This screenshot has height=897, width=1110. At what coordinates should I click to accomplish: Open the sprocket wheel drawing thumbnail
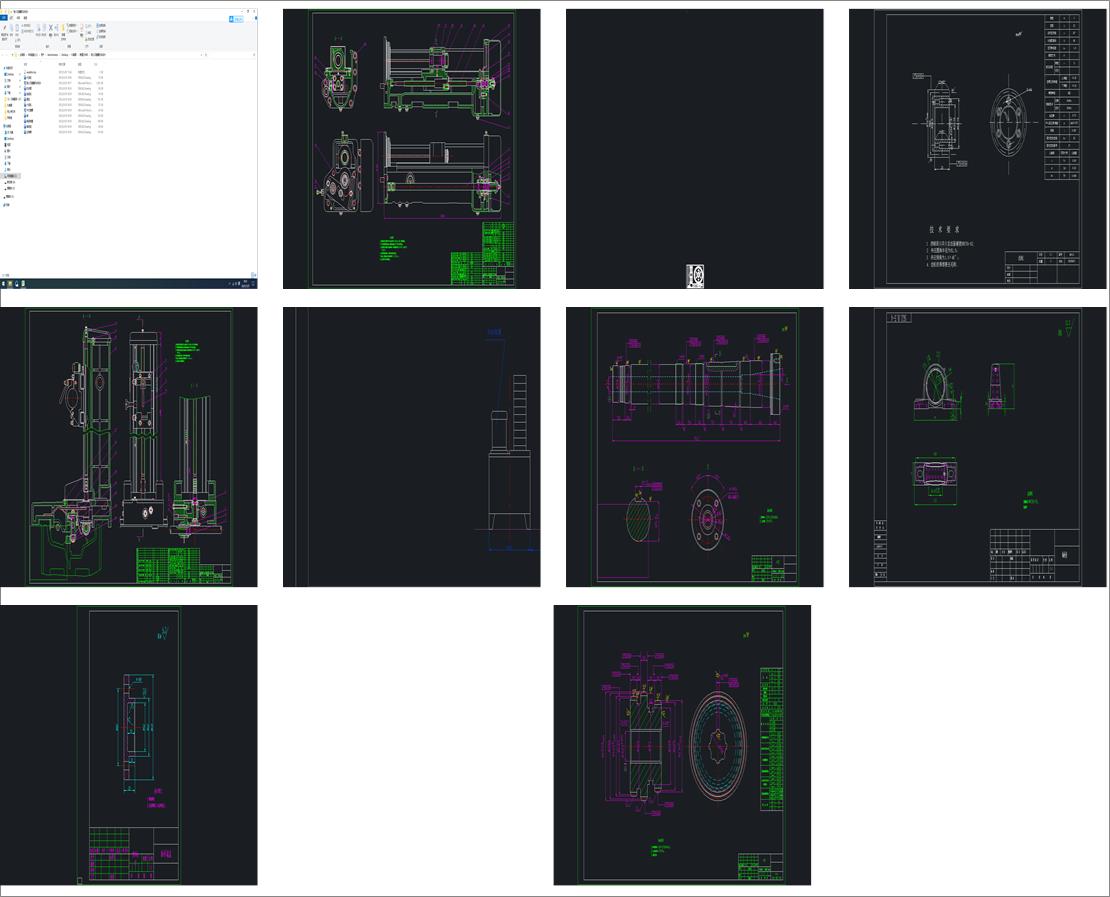click(682, 745)
